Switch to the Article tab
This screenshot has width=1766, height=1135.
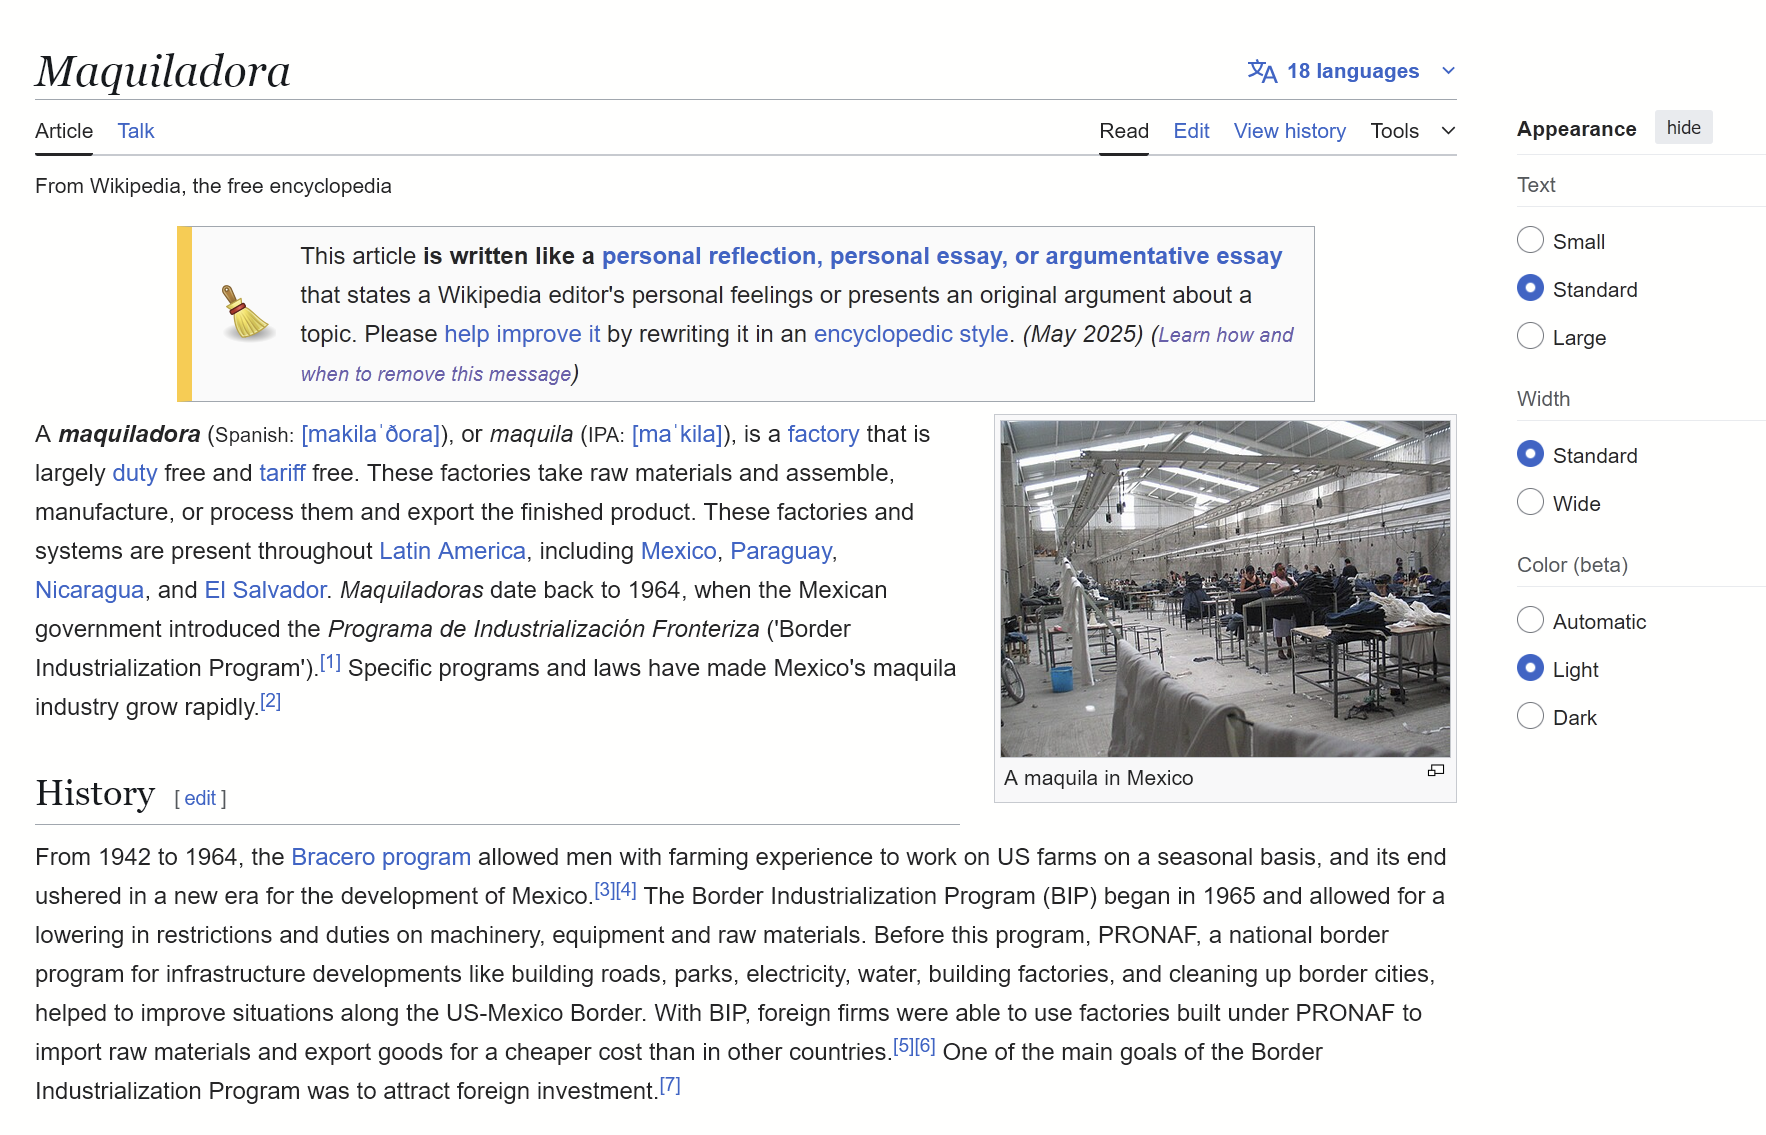64,131
